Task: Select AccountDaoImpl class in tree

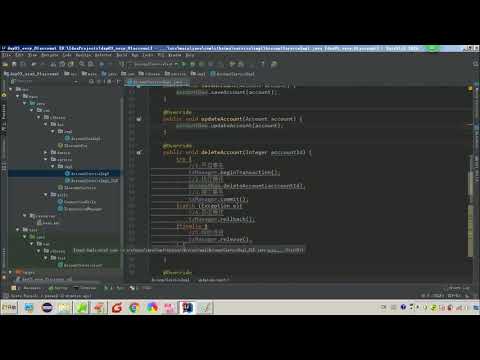Action: coord(83,138)
